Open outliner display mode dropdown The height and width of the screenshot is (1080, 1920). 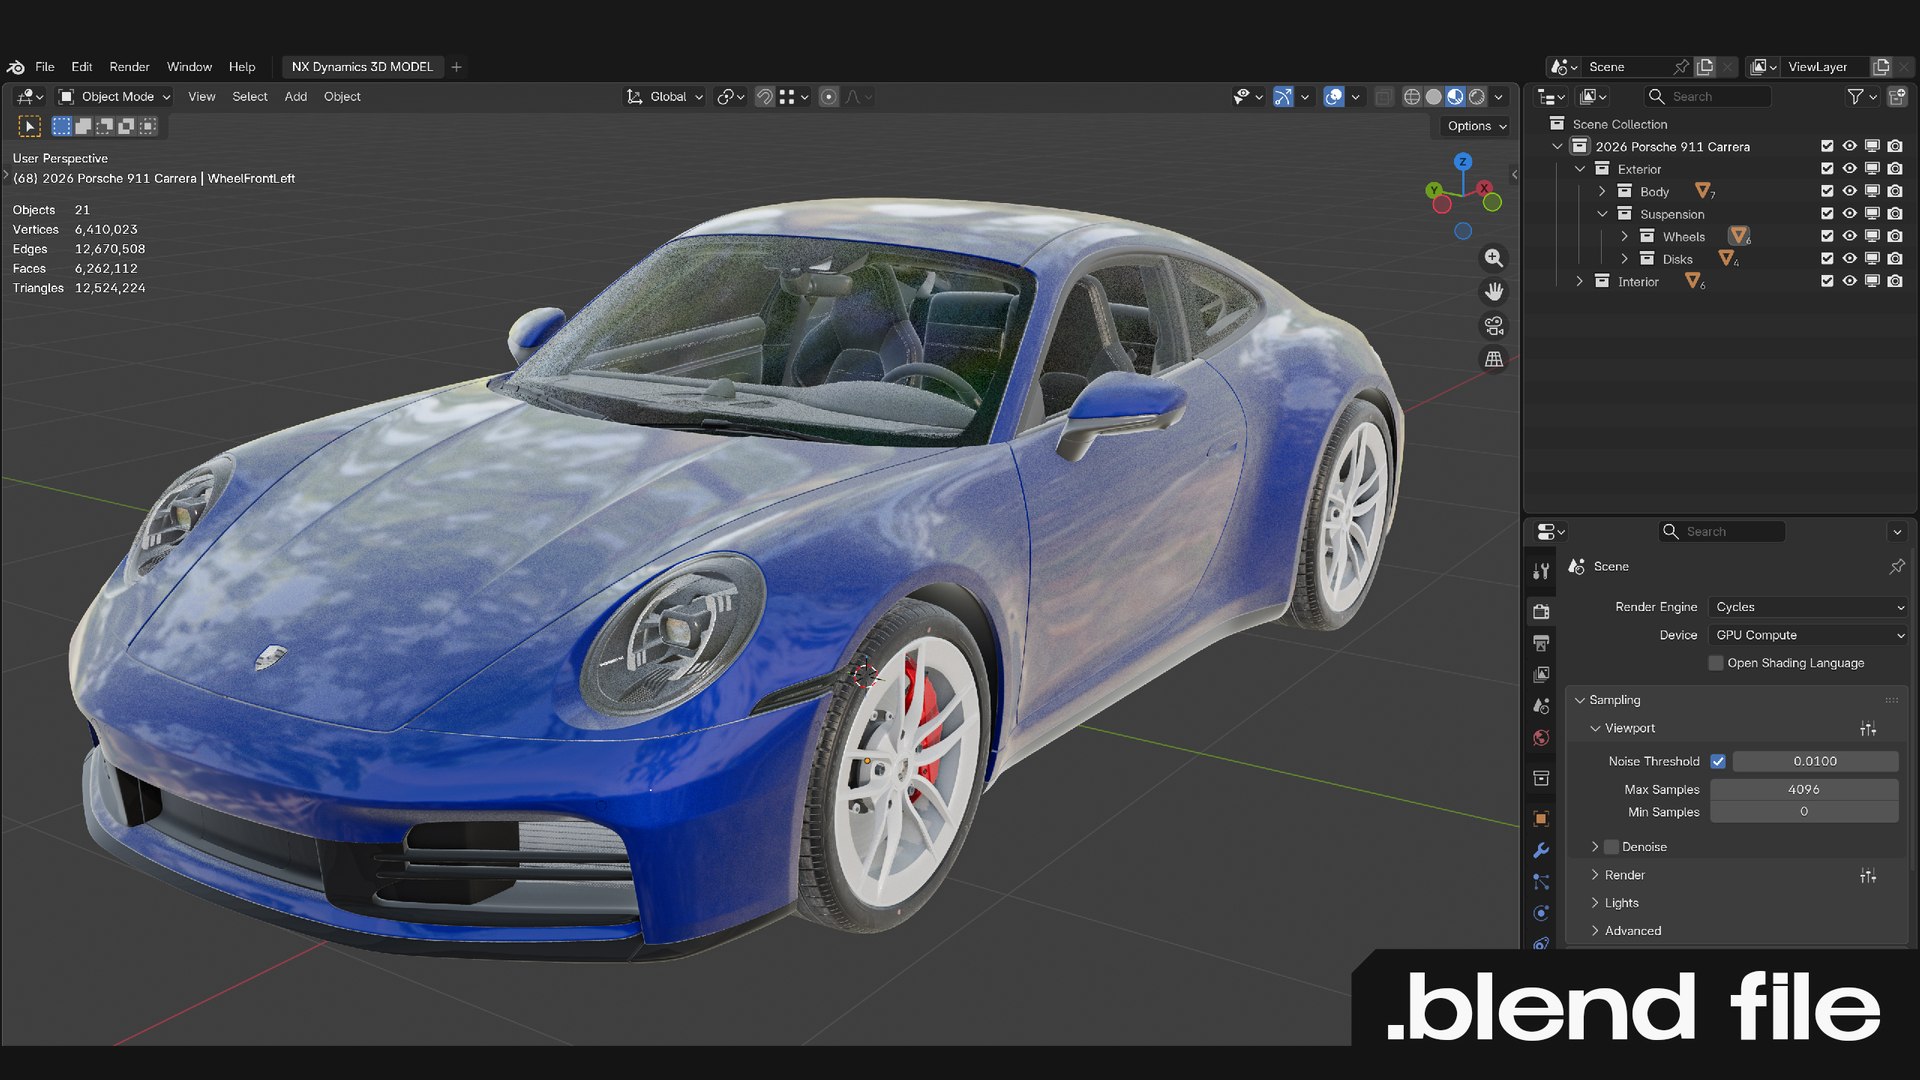coord(1594,97)
